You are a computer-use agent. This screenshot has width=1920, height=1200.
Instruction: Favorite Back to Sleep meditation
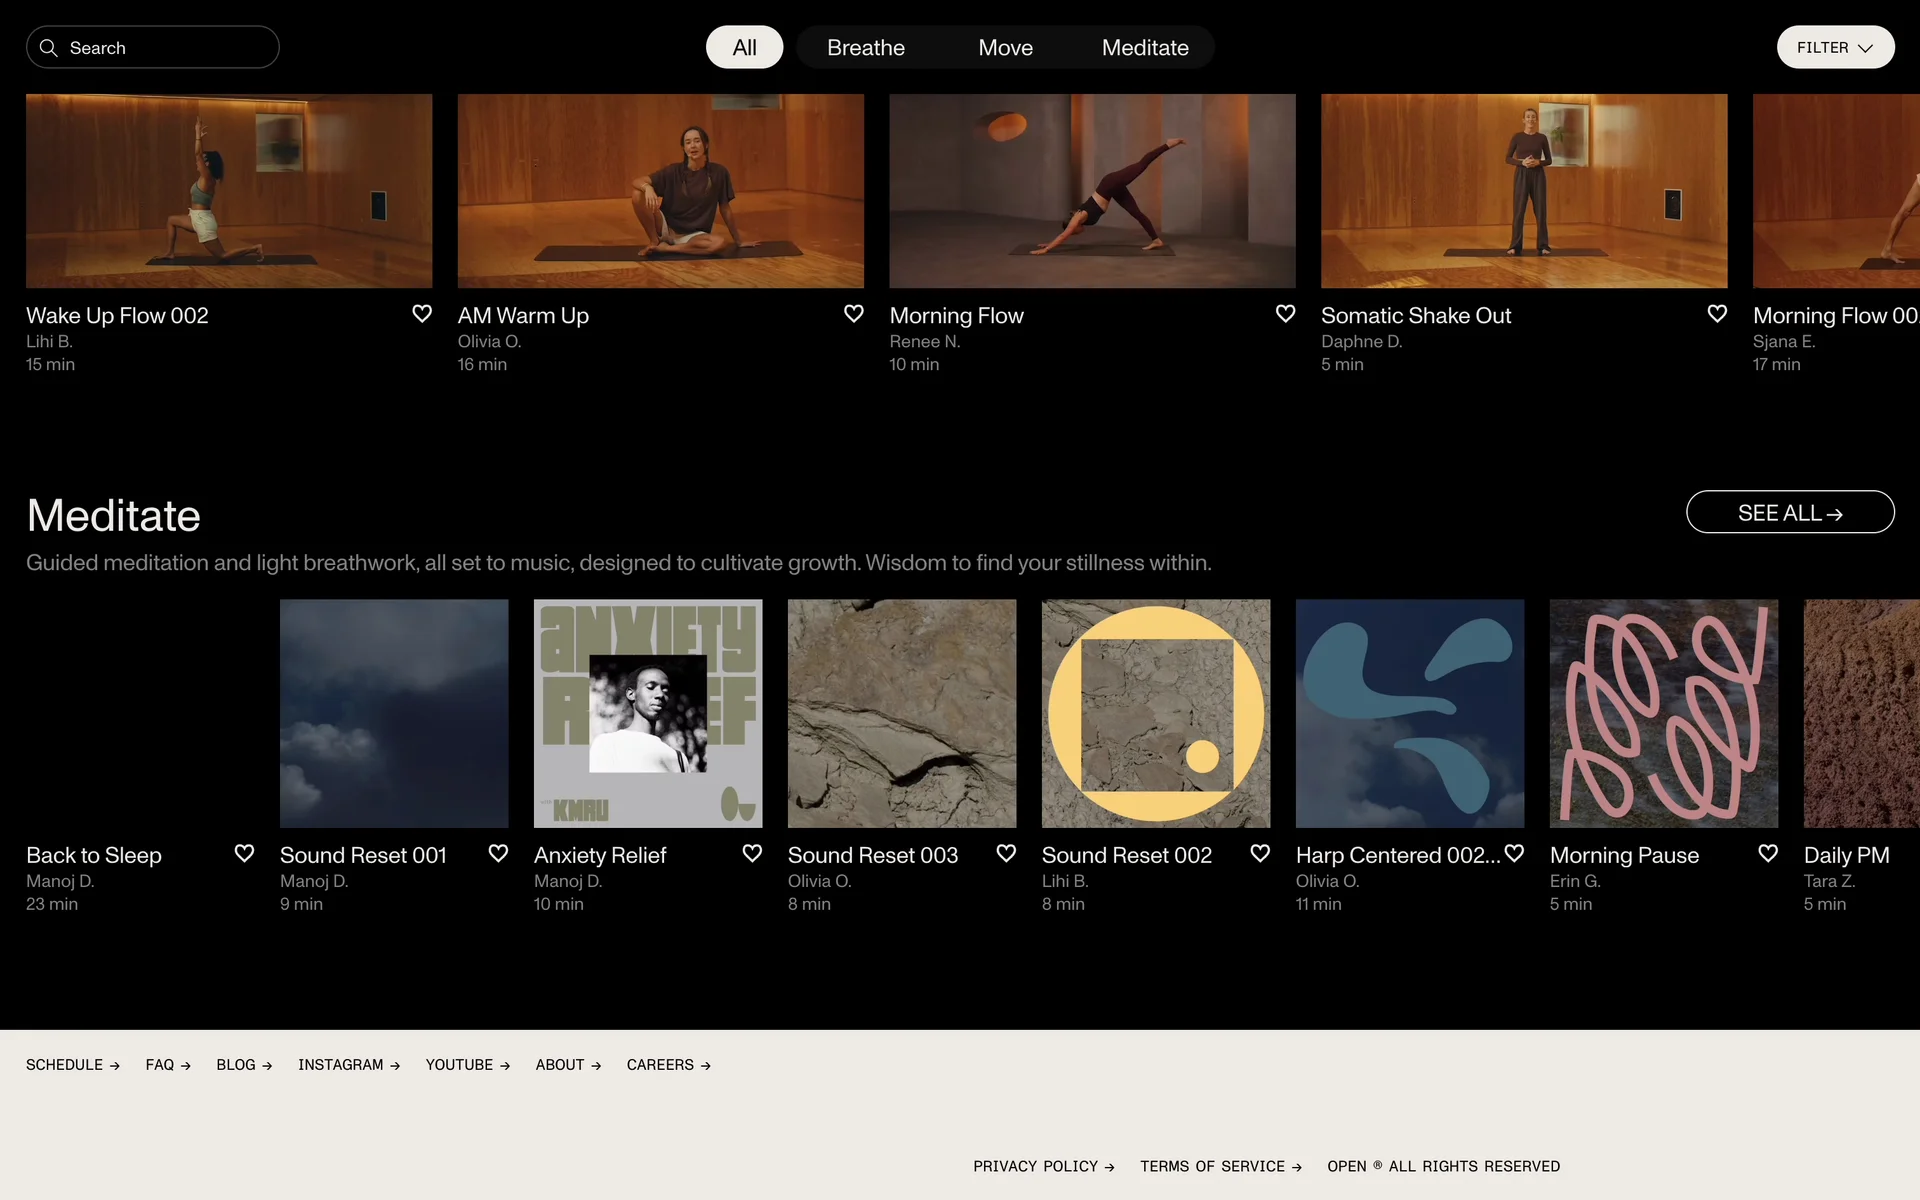244,853
